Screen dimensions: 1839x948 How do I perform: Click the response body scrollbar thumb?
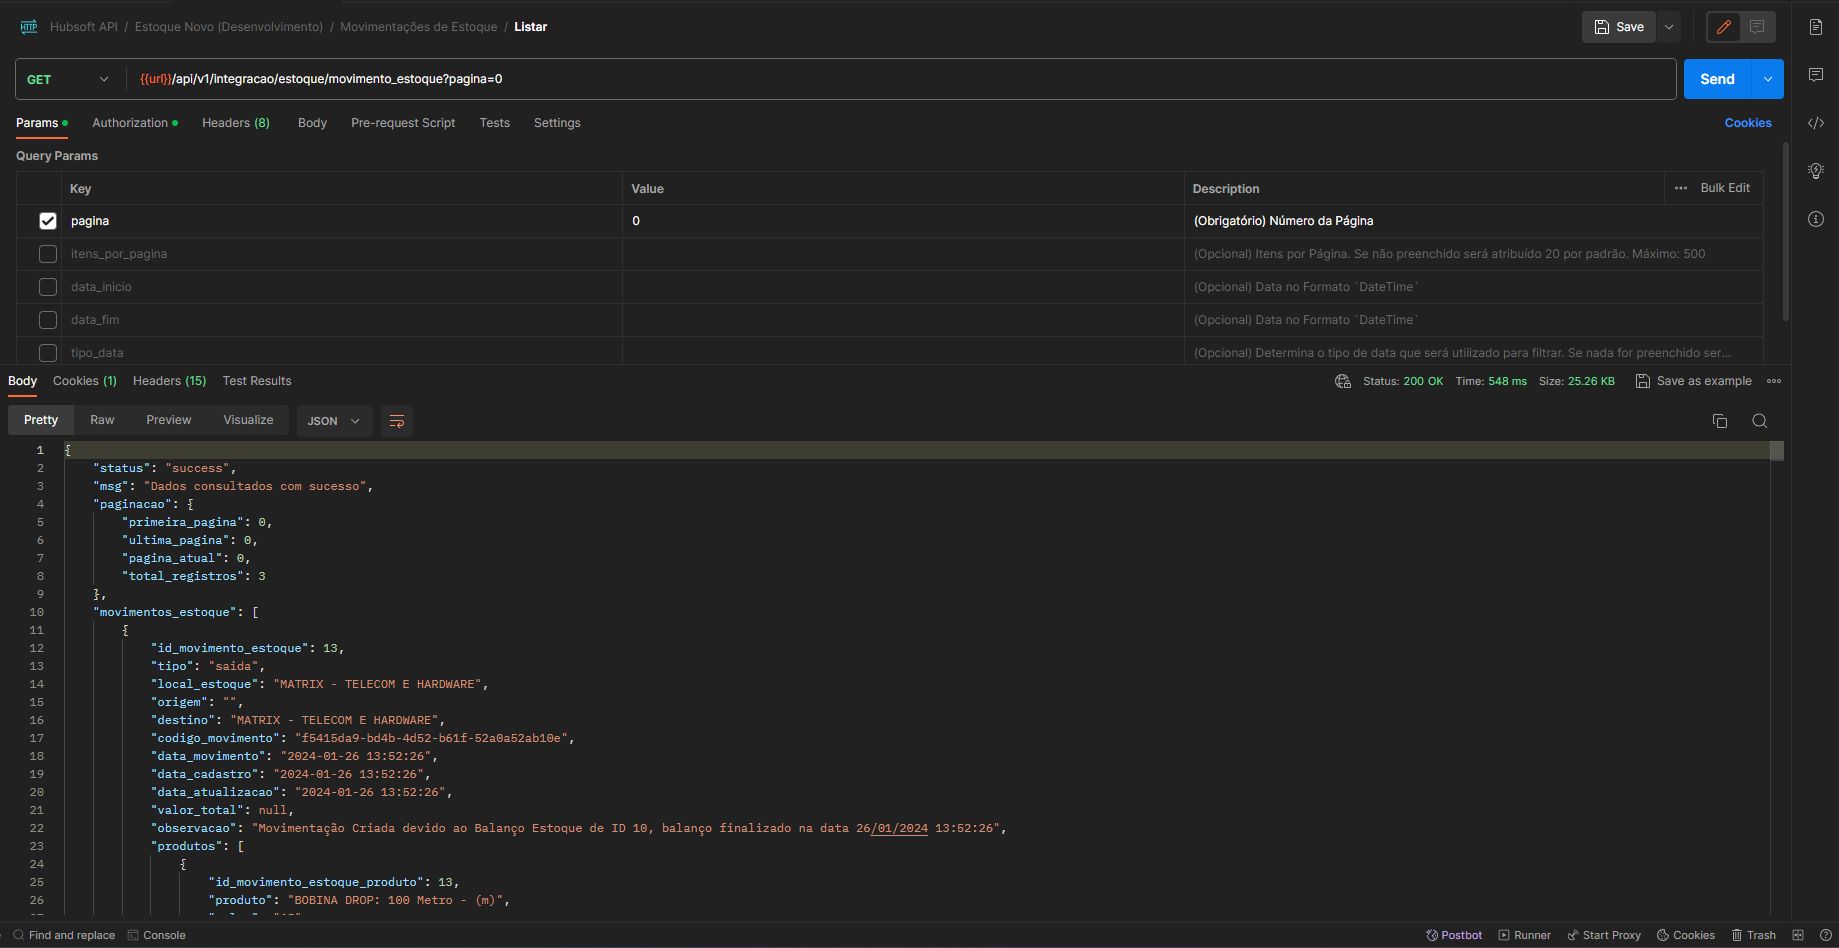(1777, 451)
